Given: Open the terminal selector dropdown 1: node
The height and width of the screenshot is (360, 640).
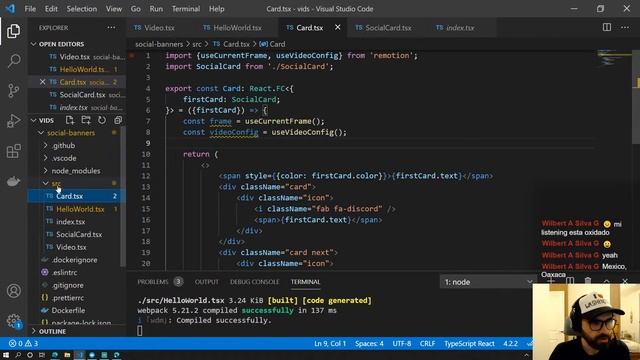Looking at the screenshot, I should (487, 282).
